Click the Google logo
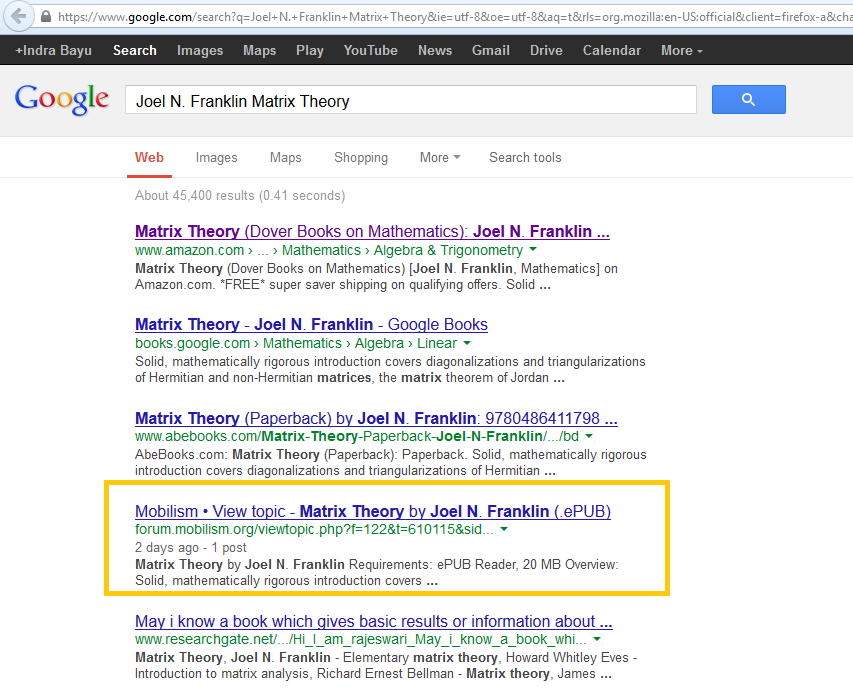853x691 pixels. [x=62, y=100]
